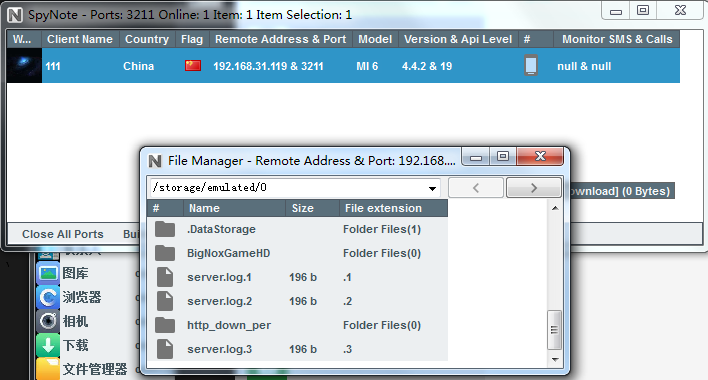708x380 pixels.
Task: Open the BigNoxGameHD folder icon
Action: pyautogui.click(x=165, y=253)
